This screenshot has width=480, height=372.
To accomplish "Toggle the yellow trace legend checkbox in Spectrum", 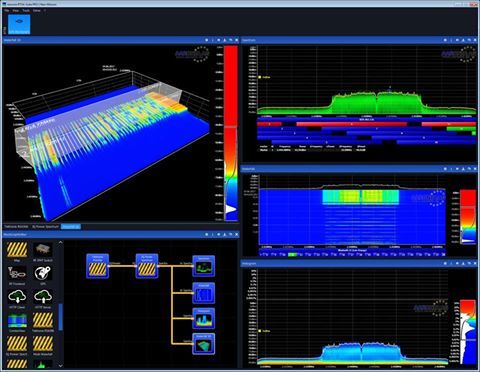I will click(260, 77).
